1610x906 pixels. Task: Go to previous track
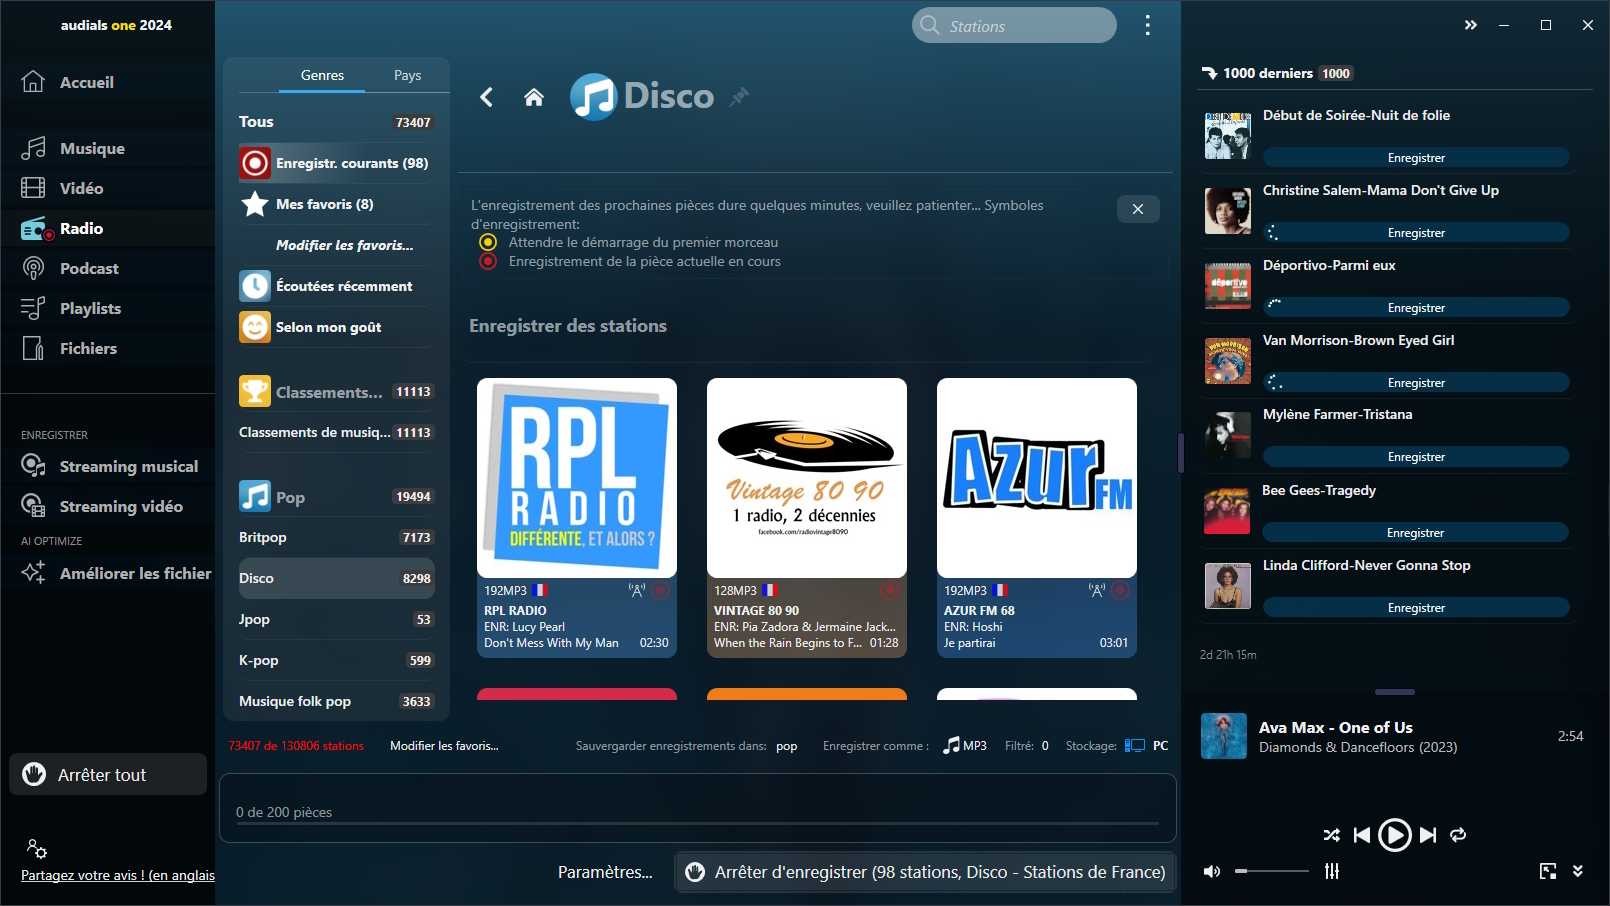click(1361, 835)
